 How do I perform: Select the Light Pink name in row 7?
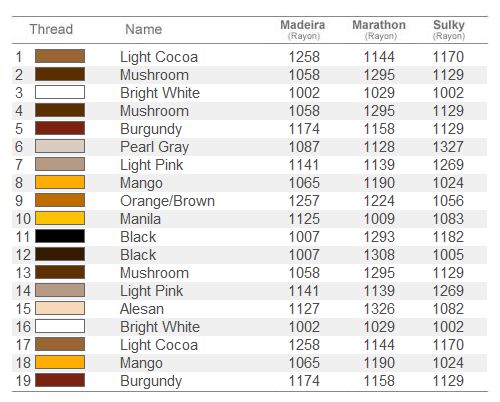pos(152,165)
